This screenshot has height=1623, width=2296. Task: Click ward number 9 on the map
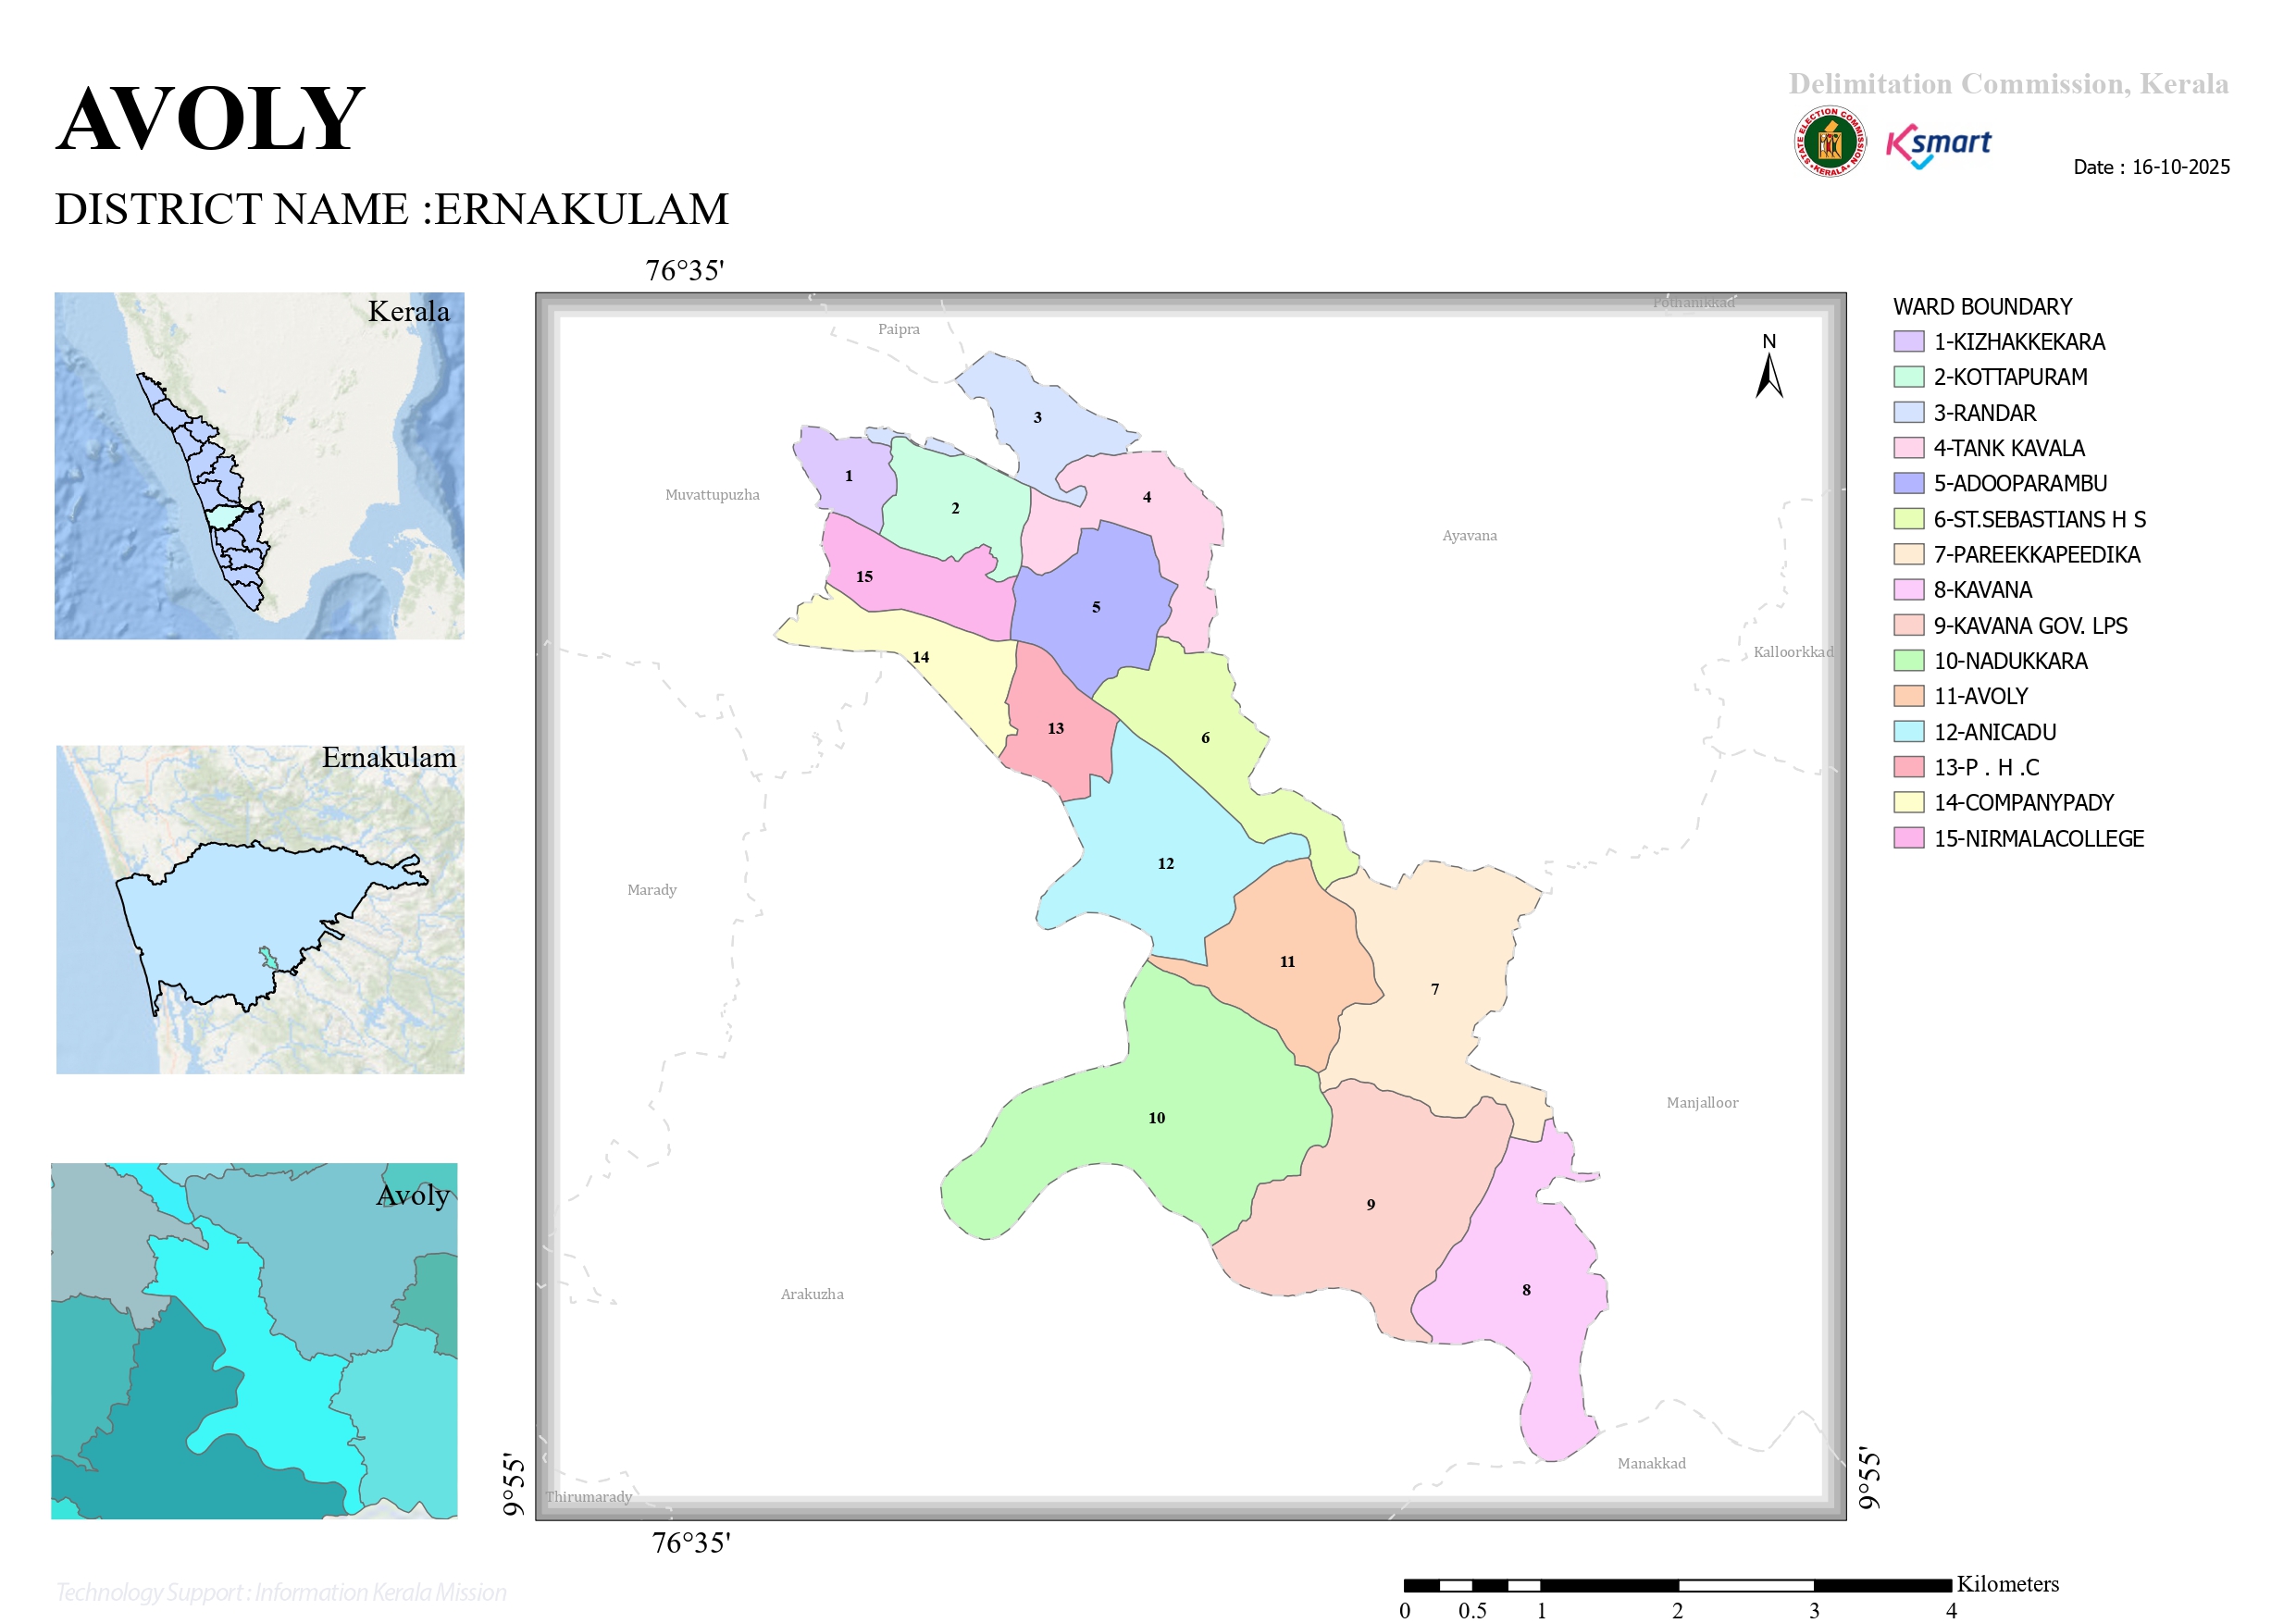tap(1371, 1205)
